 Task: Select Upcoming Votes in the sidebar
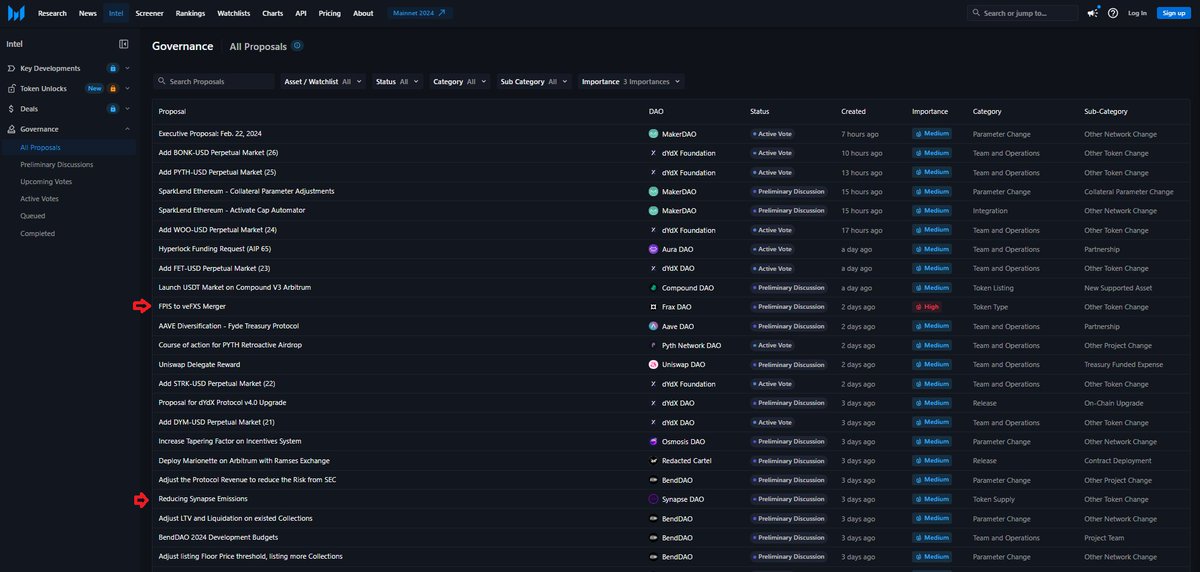coord(45,182)
